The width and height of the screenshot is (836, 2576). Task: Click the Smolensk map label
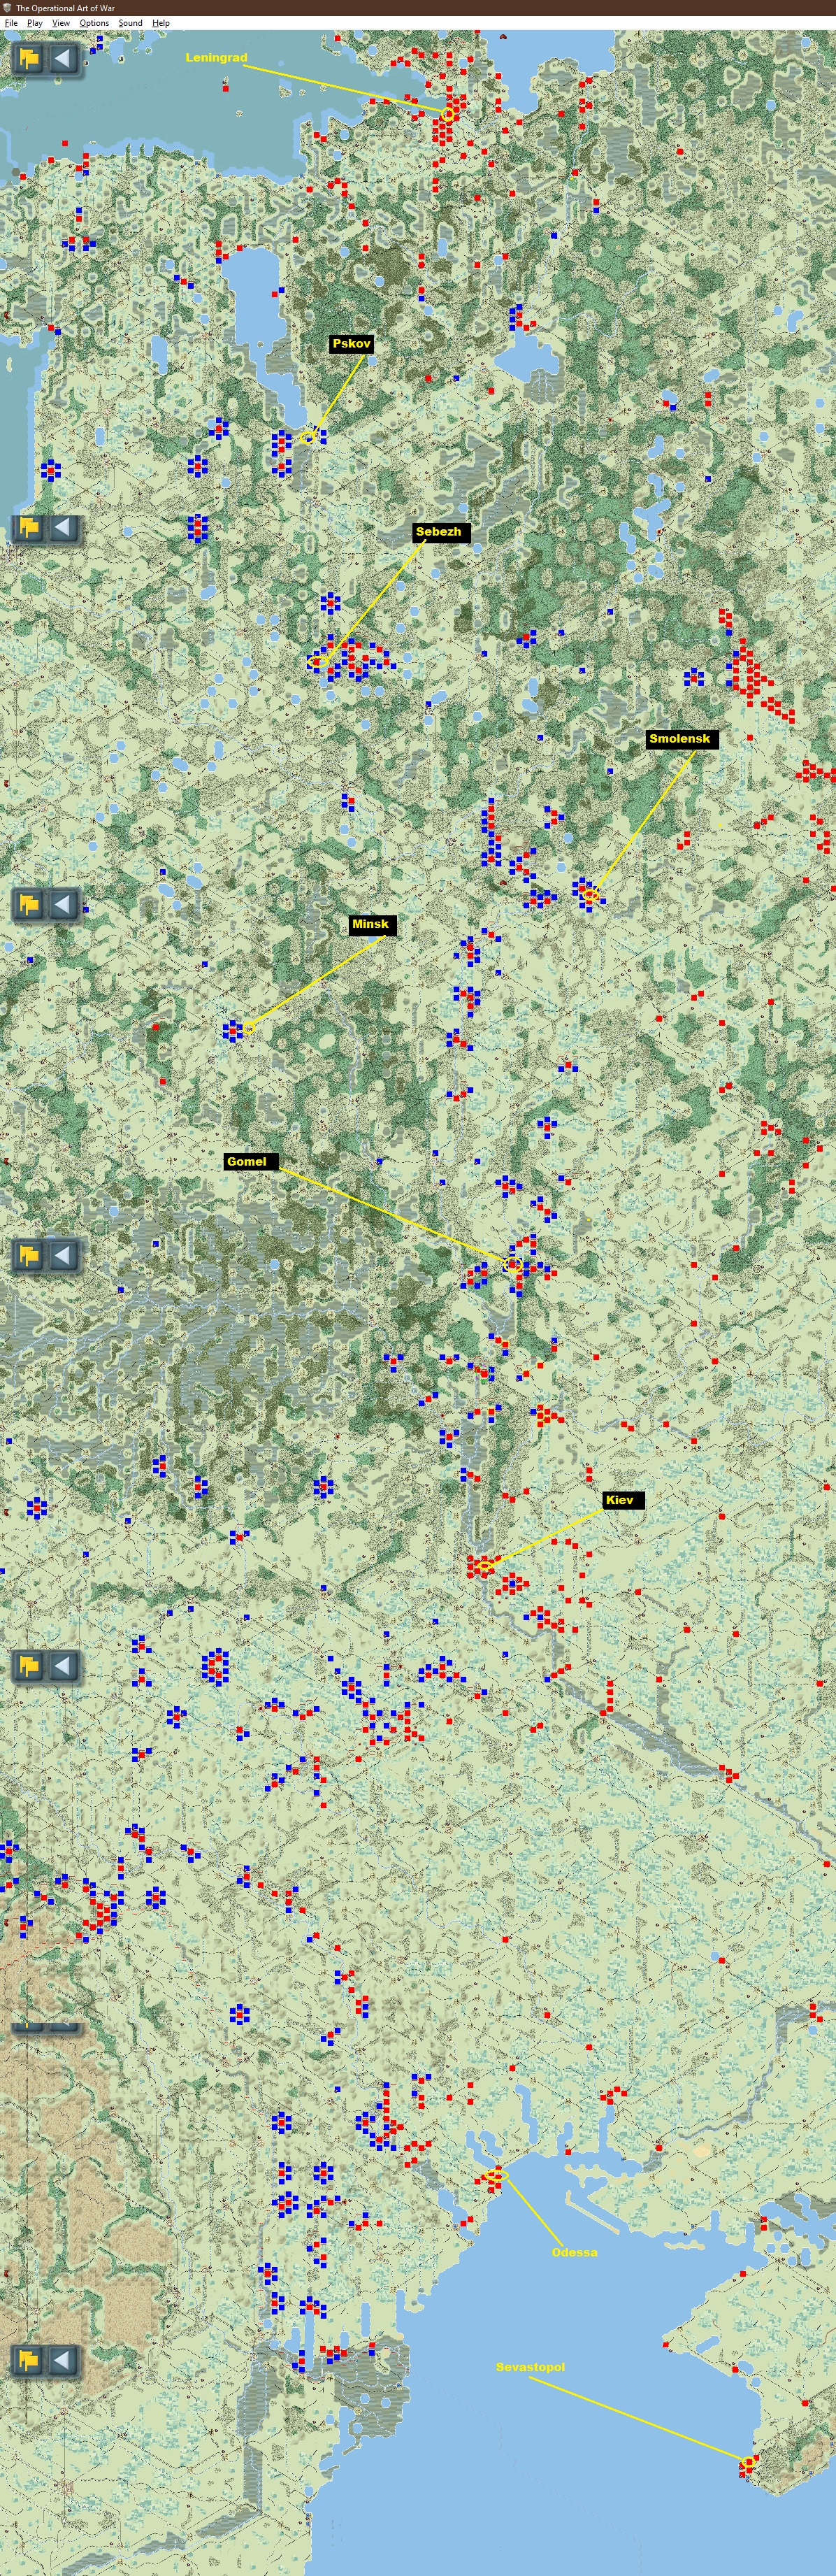tap(680, 739)
